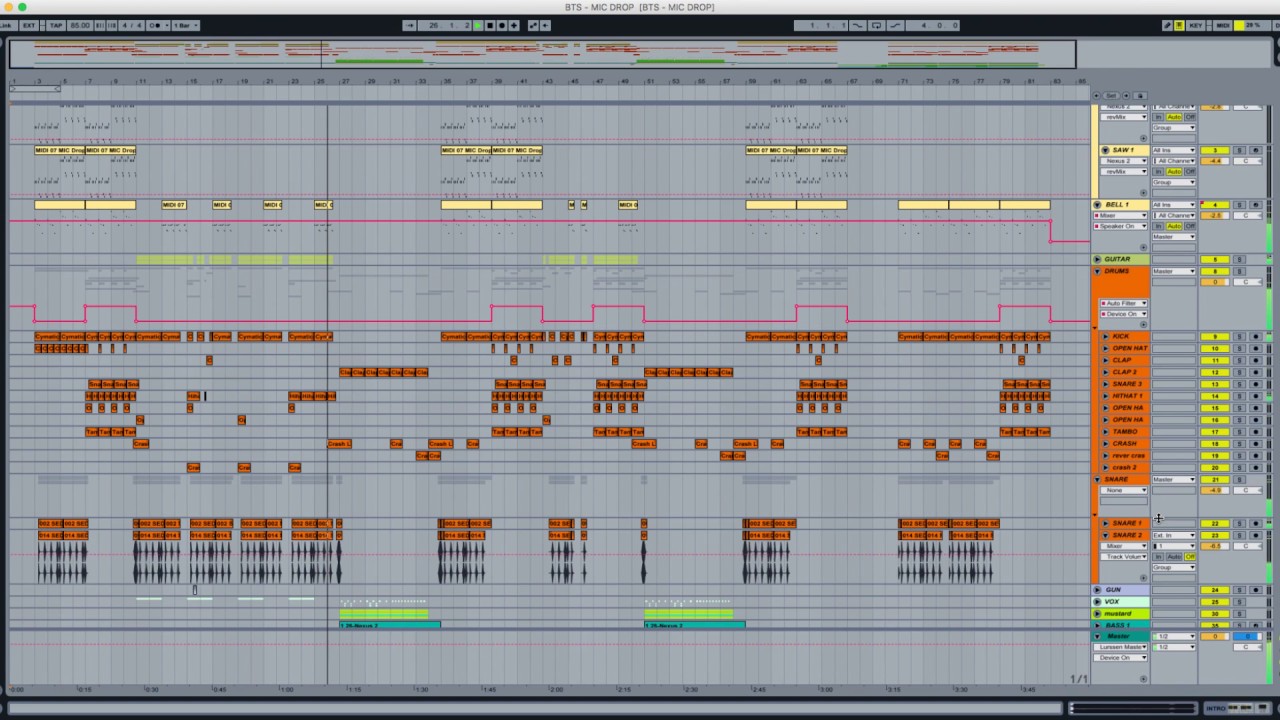Click the Link button in control bar
This screenshot has width=1280, height=720.
[x=8, y=25]
